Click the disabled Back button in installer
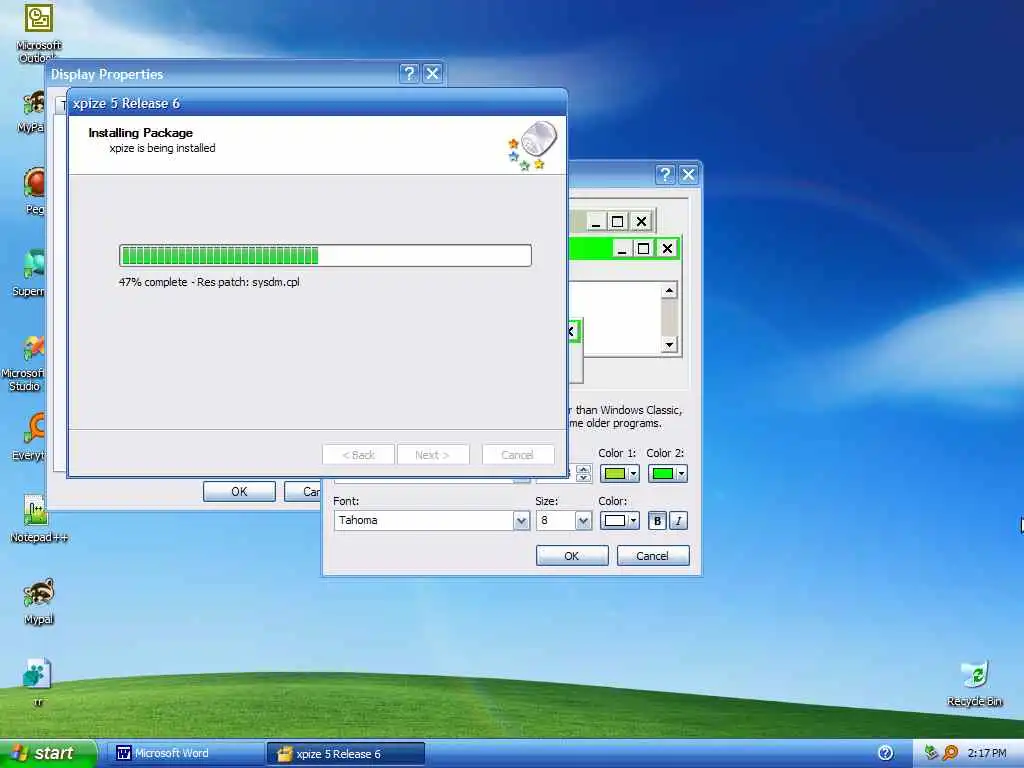 [x=359, y=455]
